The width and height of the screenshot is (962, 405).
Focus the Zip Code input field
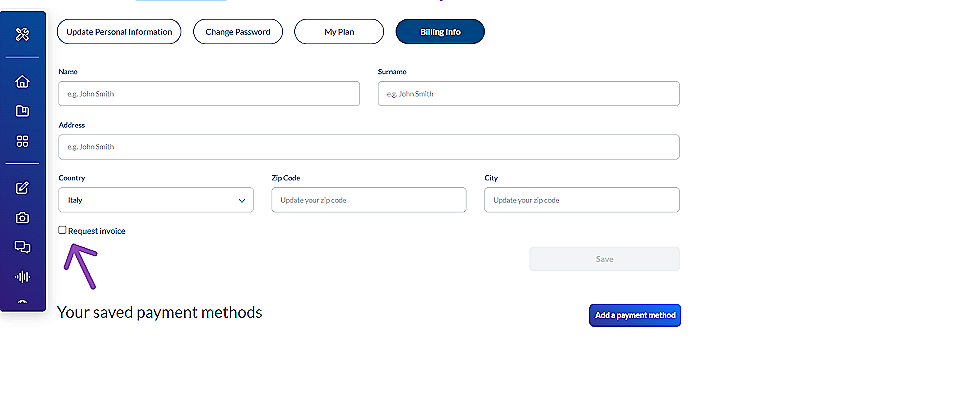368,200
